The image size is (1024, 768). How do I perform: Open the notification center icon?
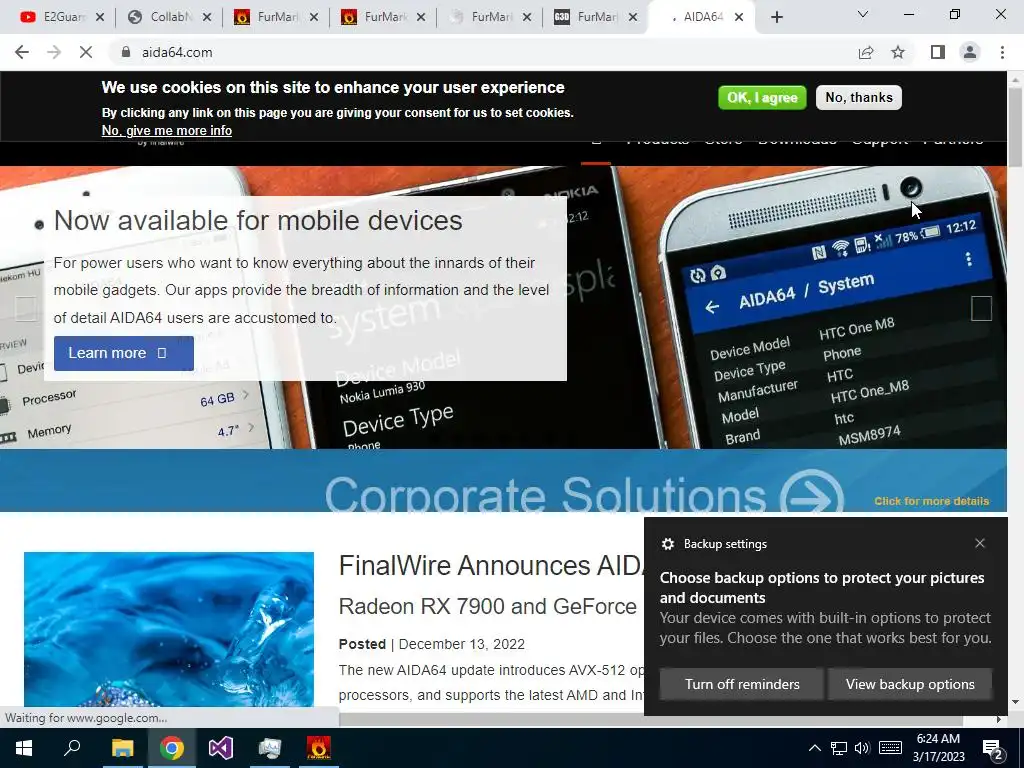[x=994, y=750]
